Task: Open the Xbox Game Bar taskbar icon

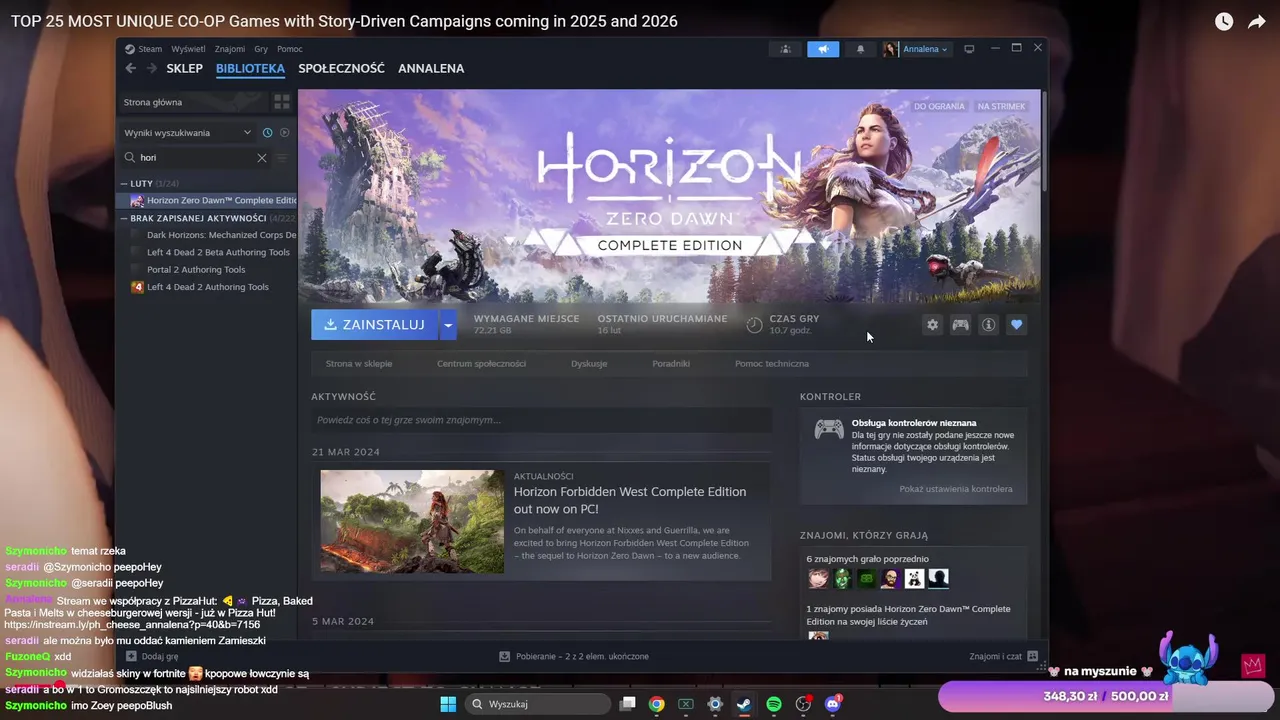Action: 685,704
